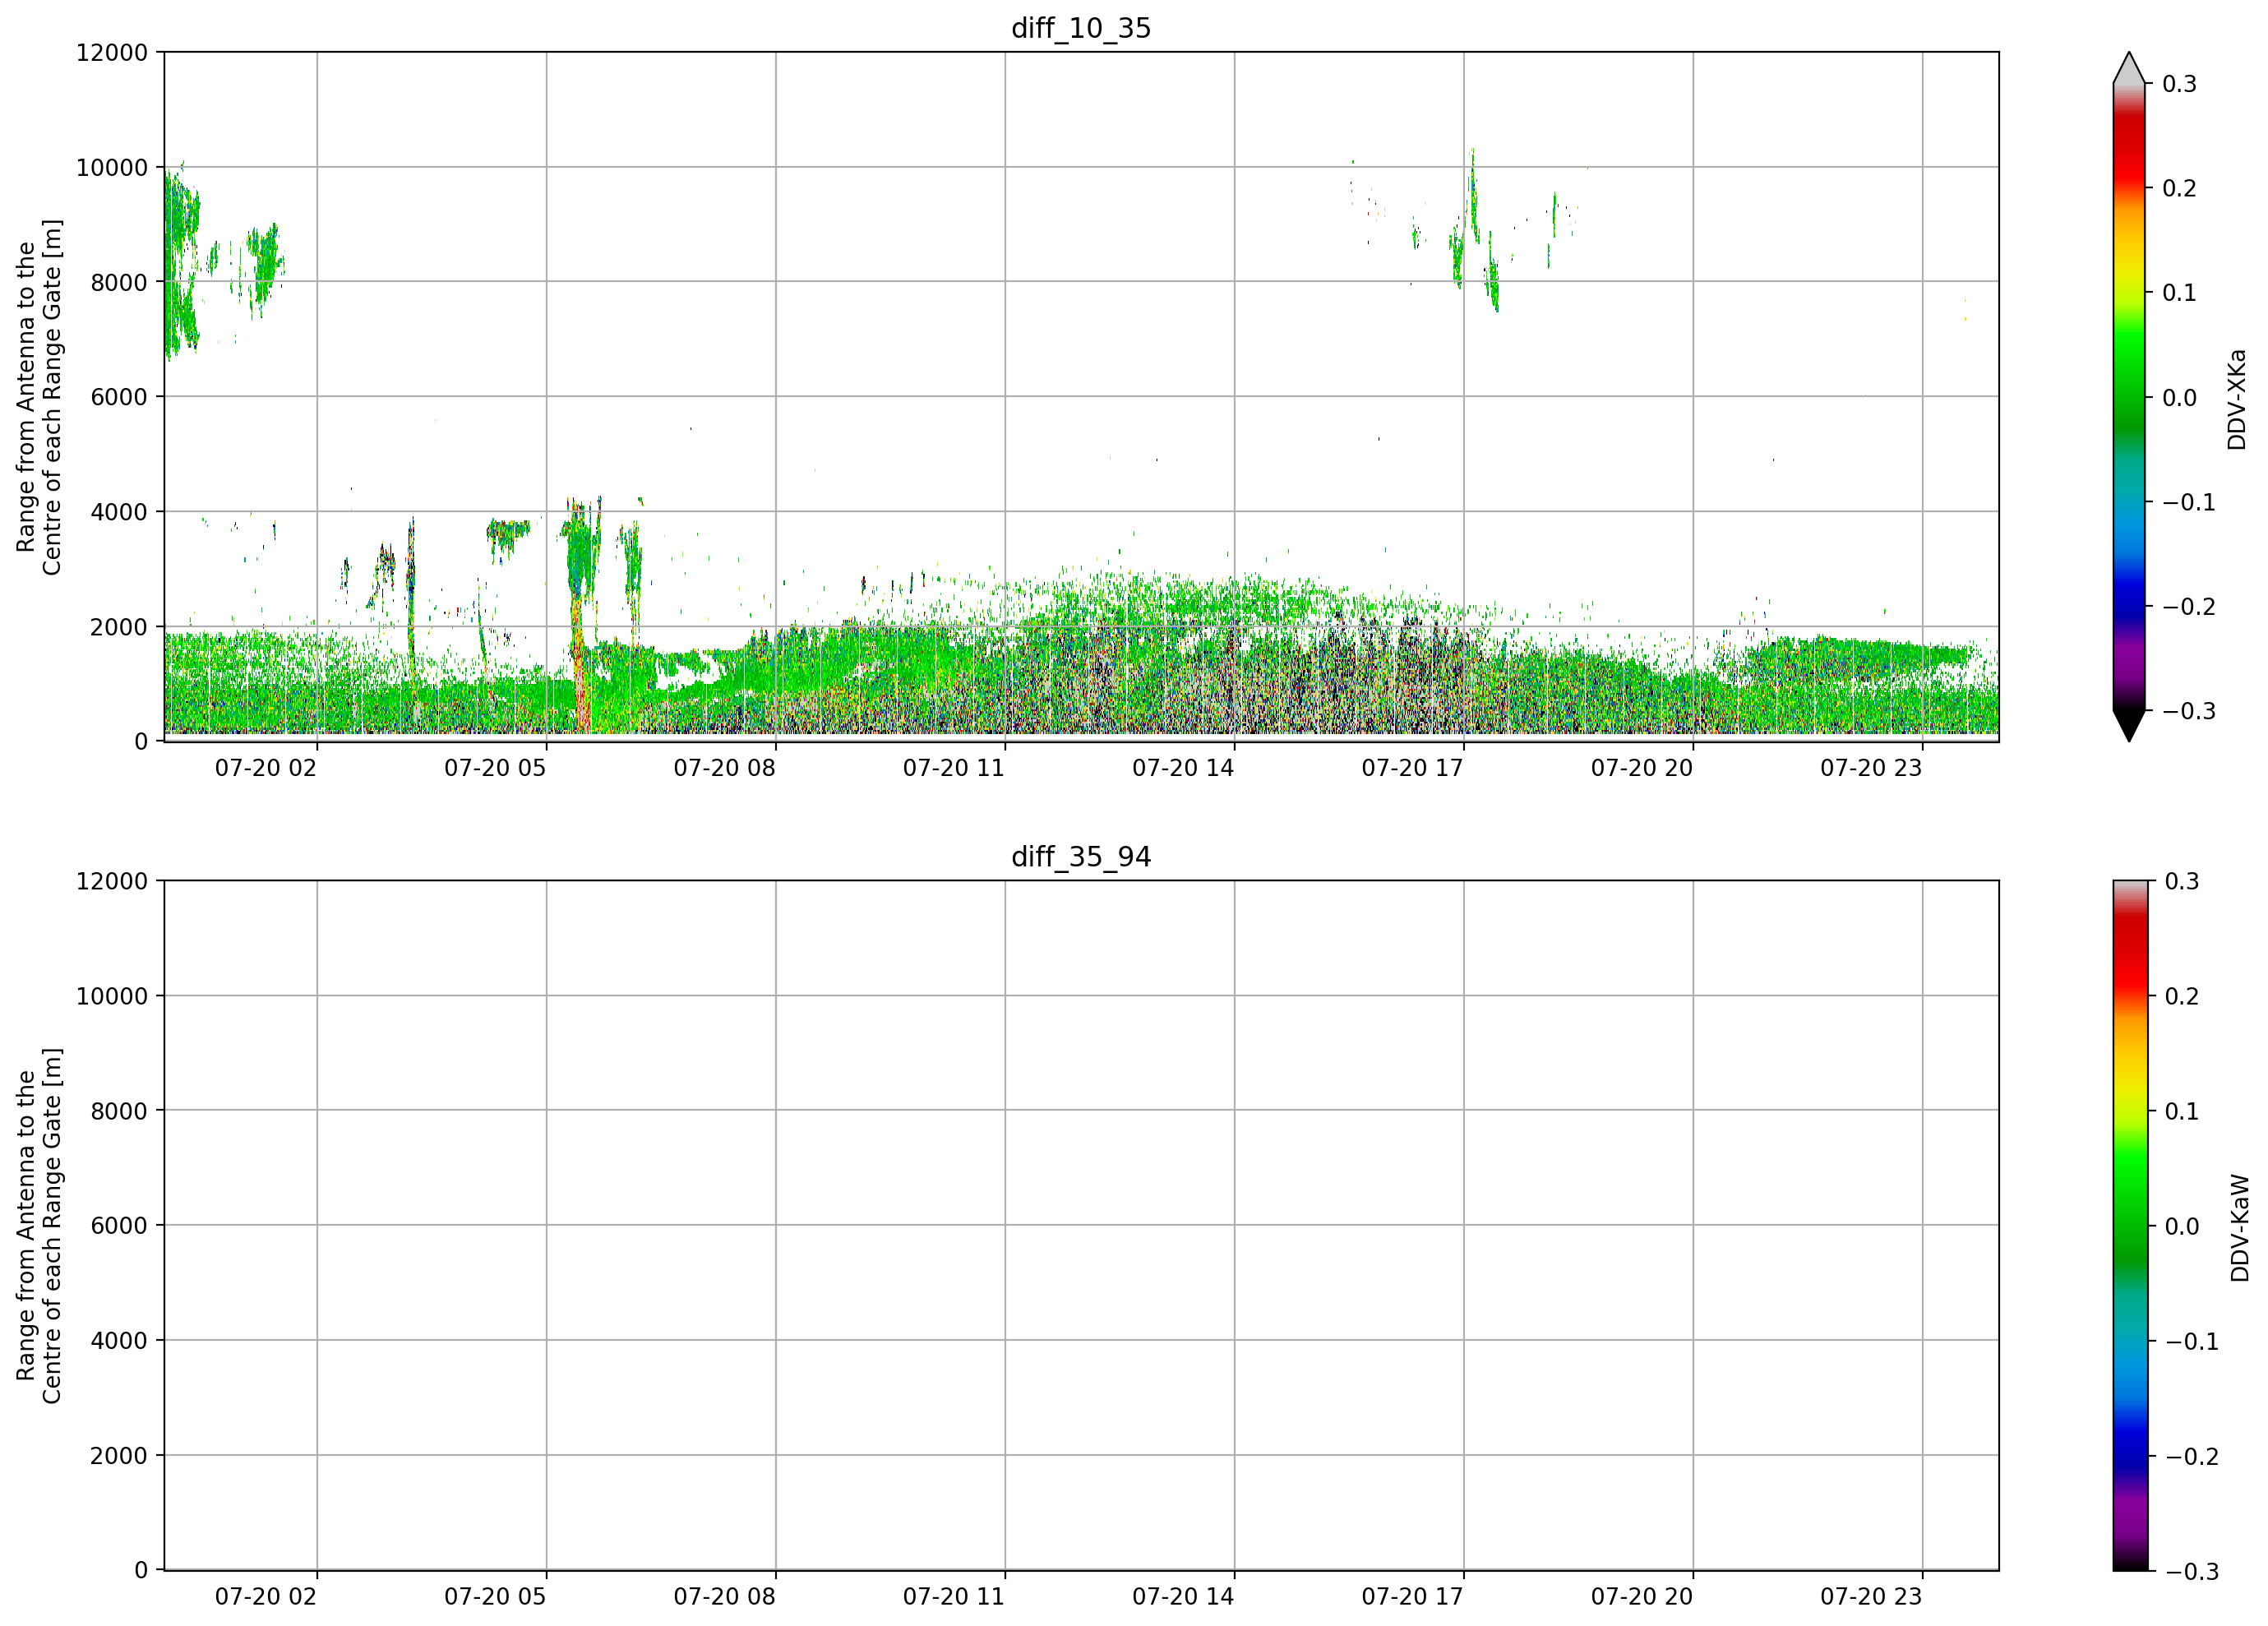Click '07-20 11' tick under diff_35_94 plot
Image resolution: width=2268 pixels, height=1626 pixels.
(954, 1597)
